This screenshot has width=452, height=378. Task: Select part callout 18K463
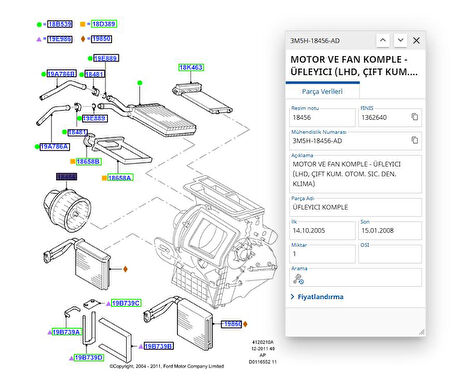point(191,67)
